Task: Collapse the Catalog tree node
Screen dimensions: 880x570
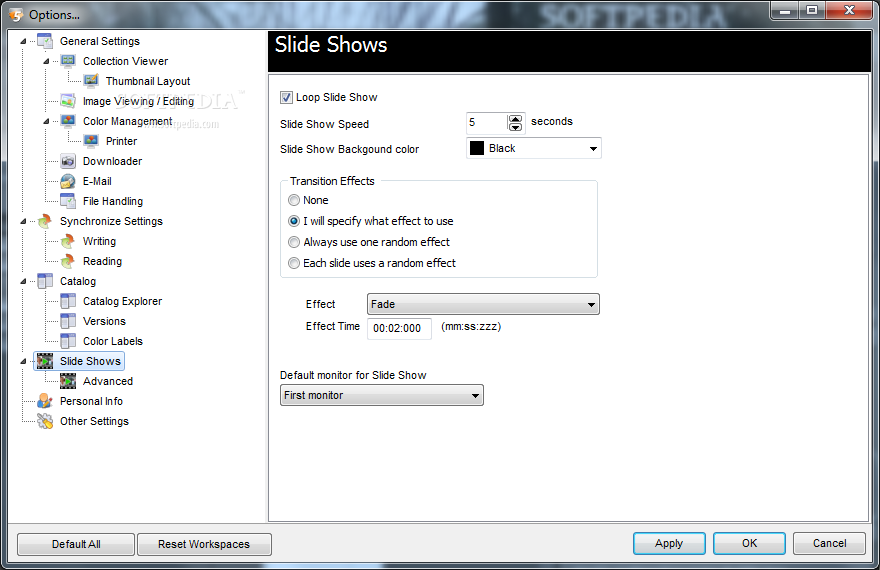Action: (24, 281)
